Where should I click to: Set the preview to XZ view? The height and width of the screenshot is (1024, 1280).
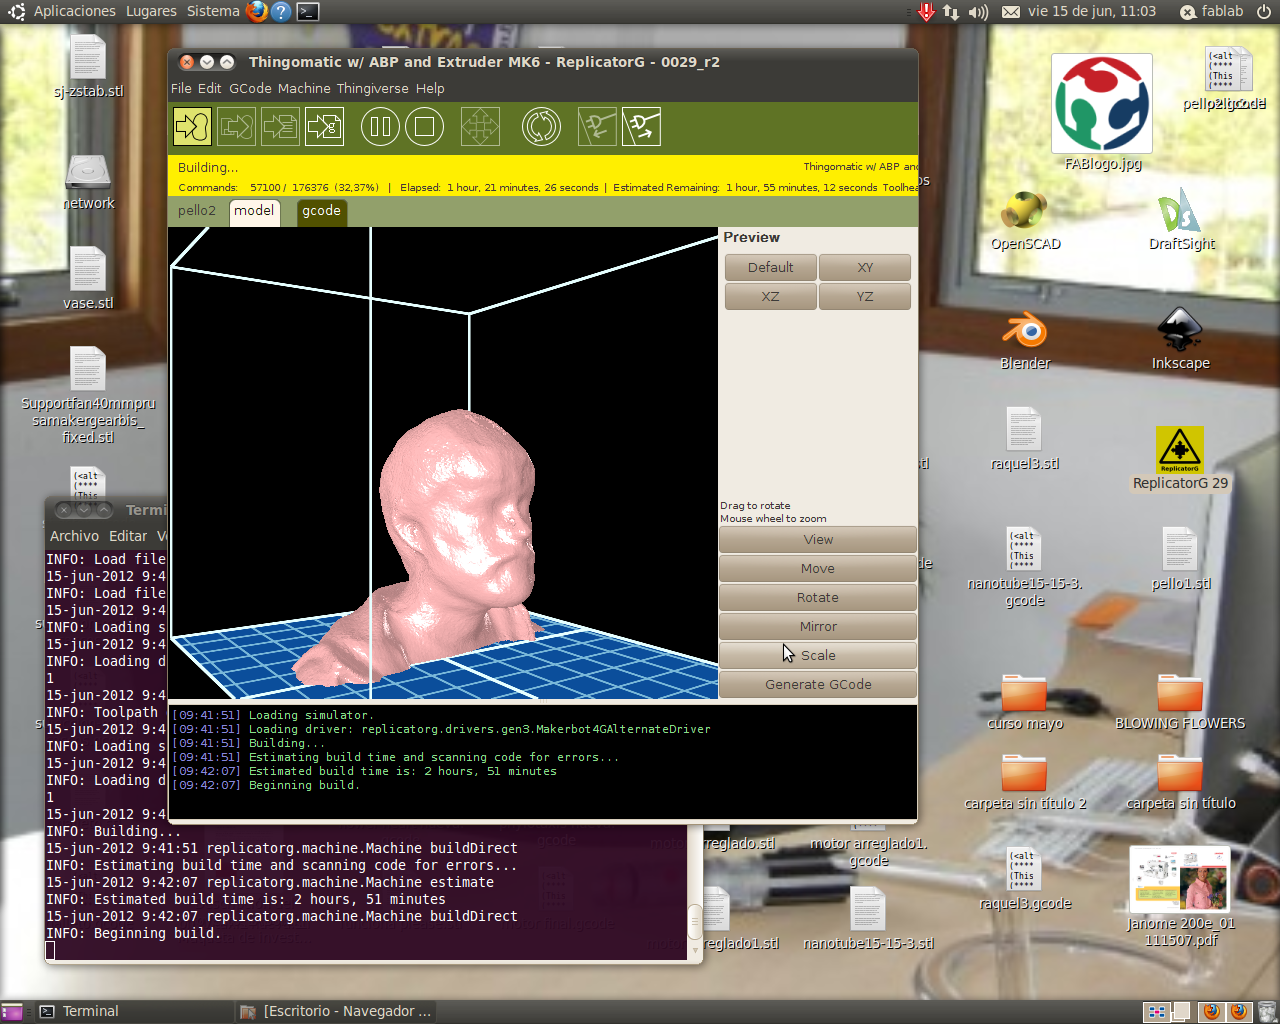point(770,296)
